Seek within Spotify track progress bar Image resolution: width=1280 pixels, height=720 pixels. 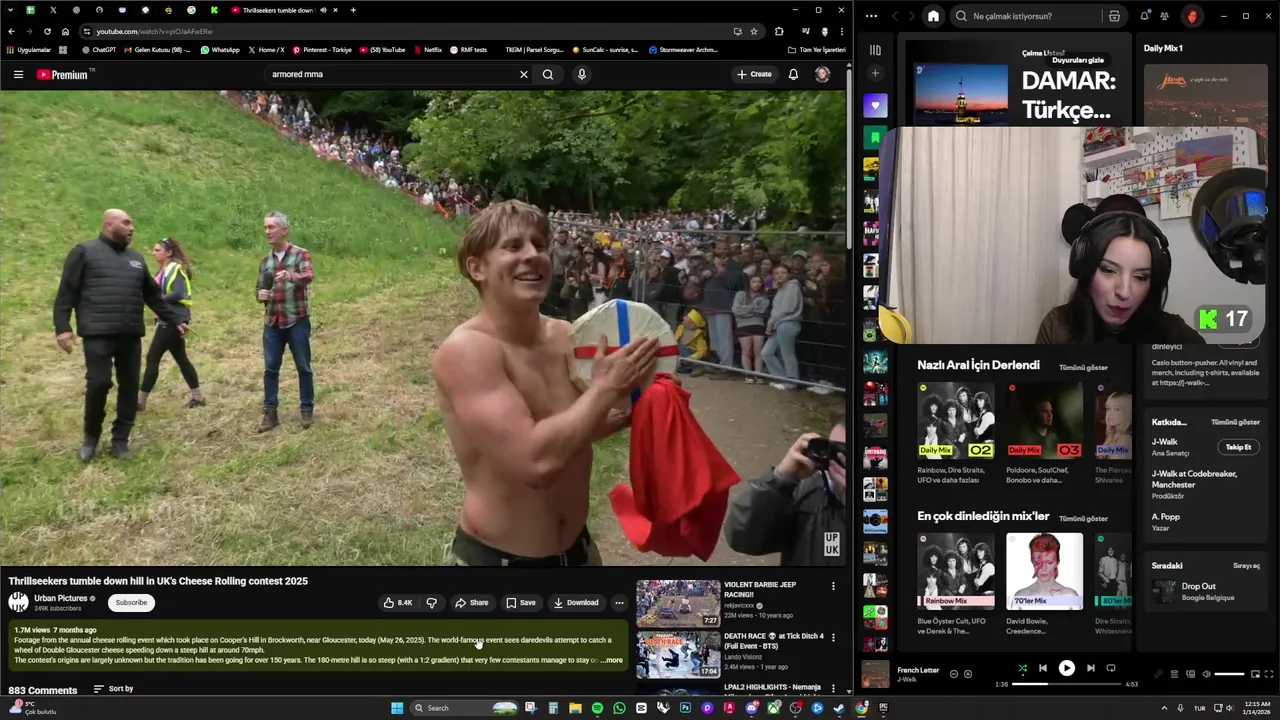[1067, 684]
